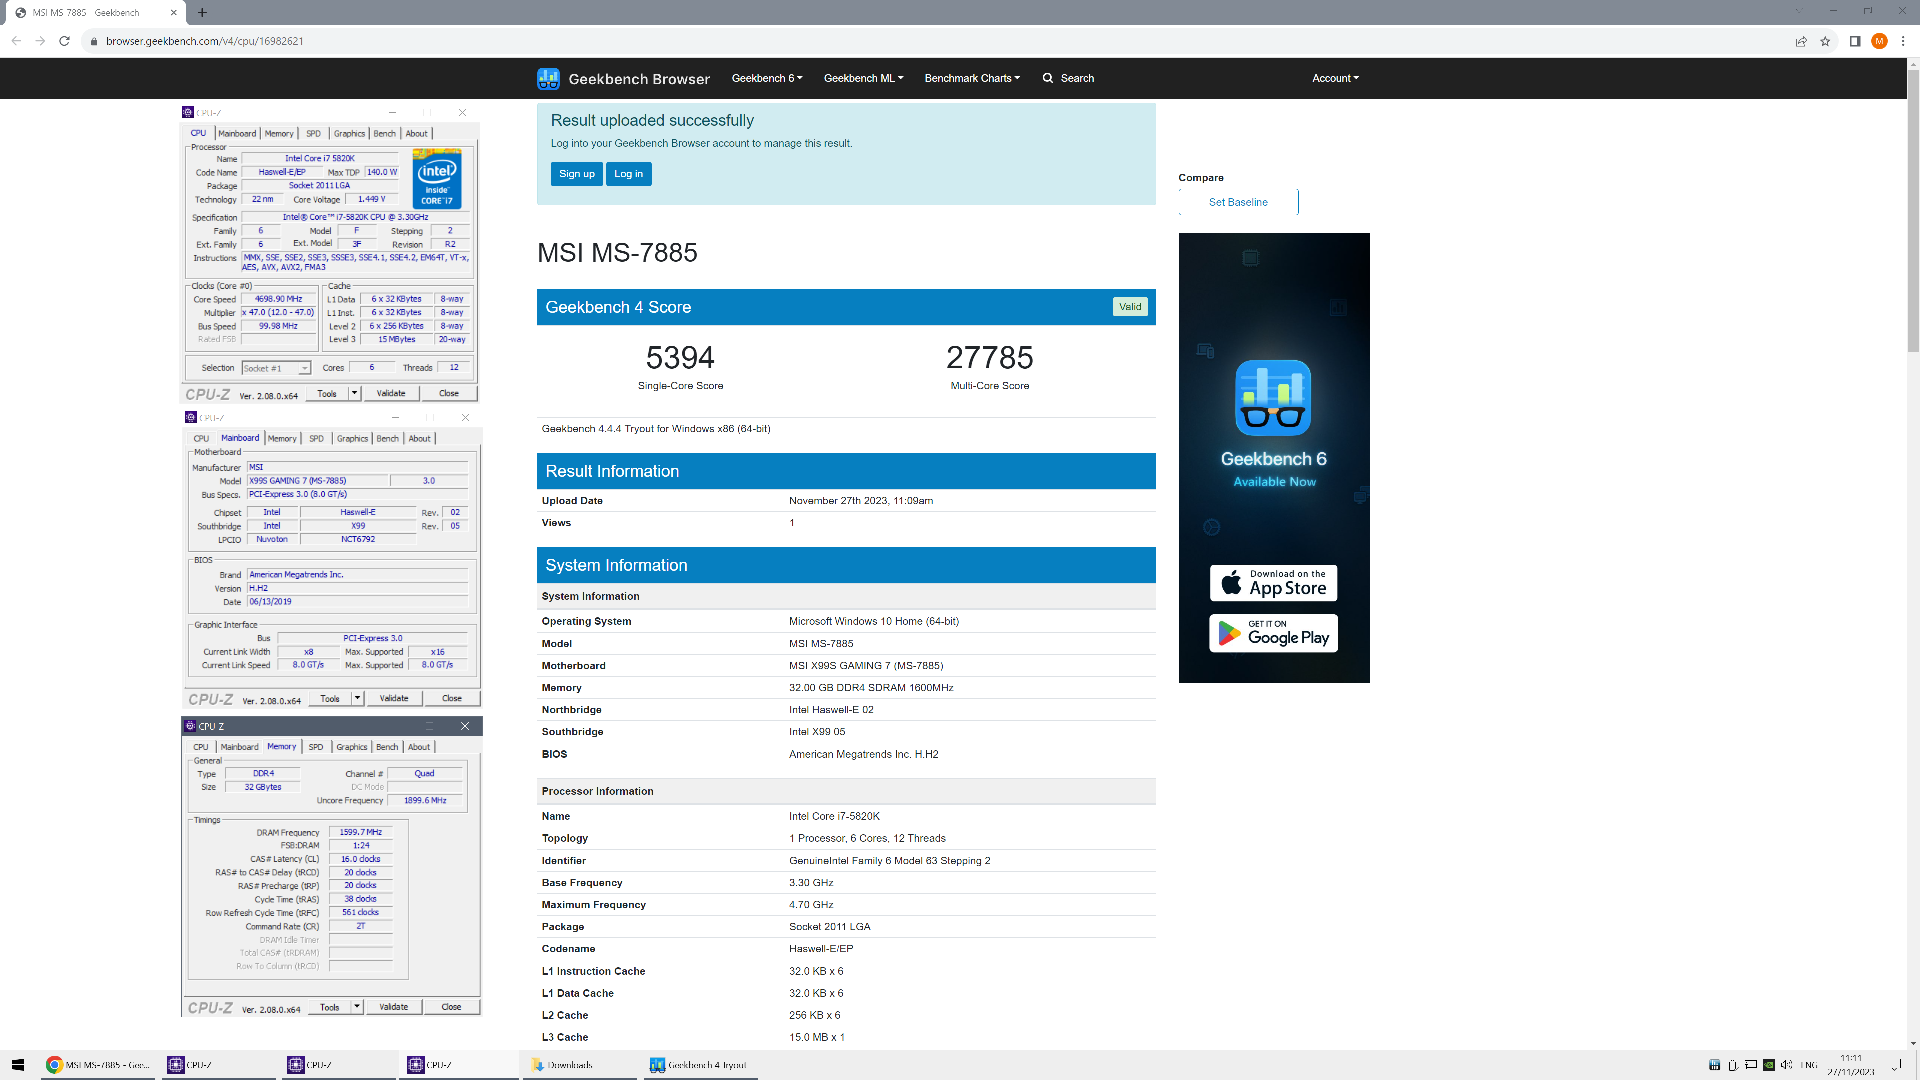Viewport: 1921px width, 1080px height.
Task: Expand the Tools arrow in the Memory window
Action: tap(357, 1007)
